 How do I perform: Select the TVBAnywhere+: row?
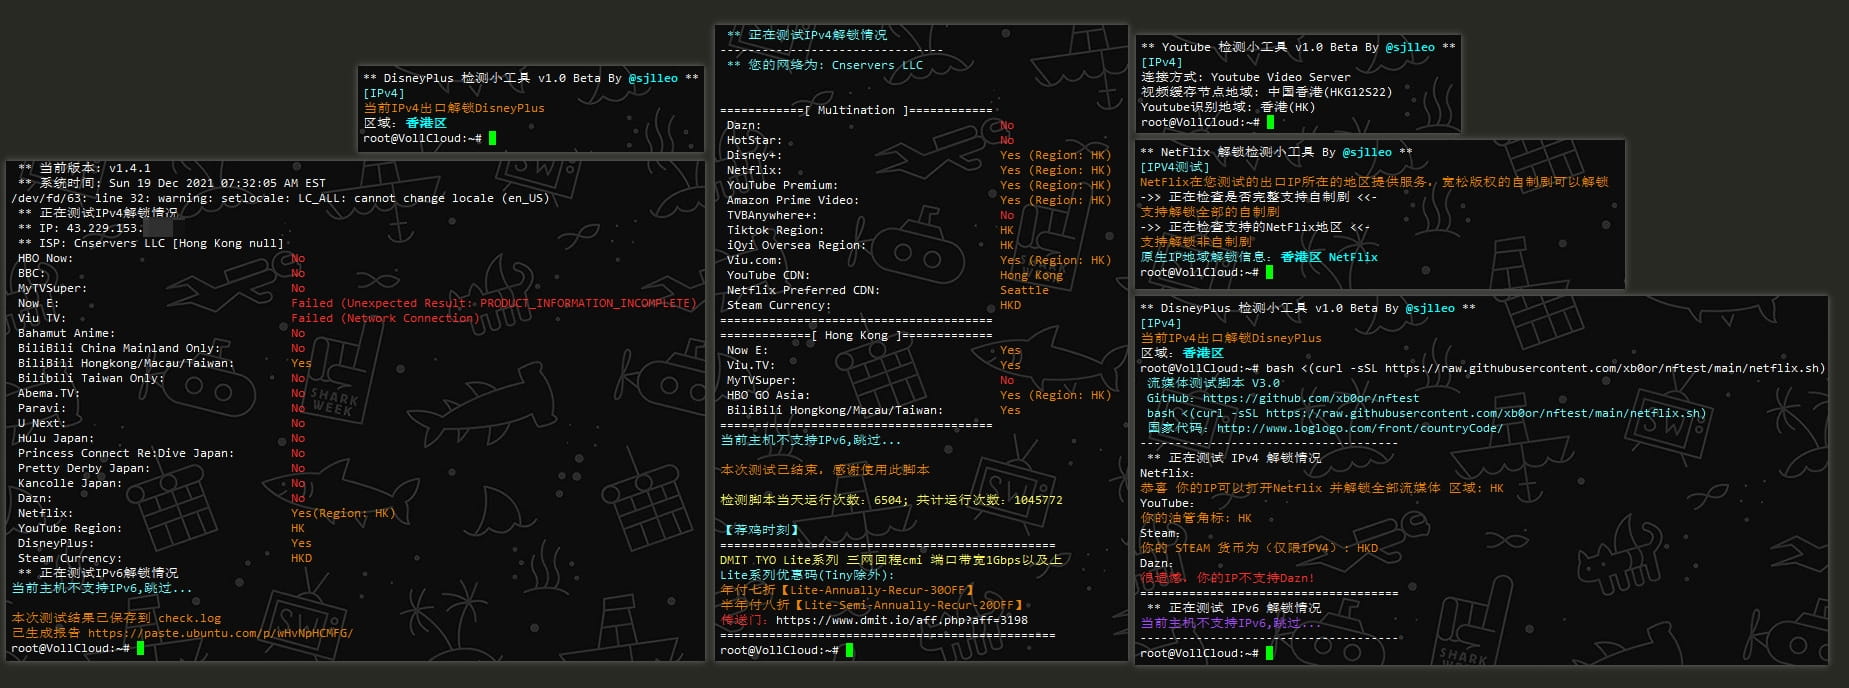pos(870,215)
